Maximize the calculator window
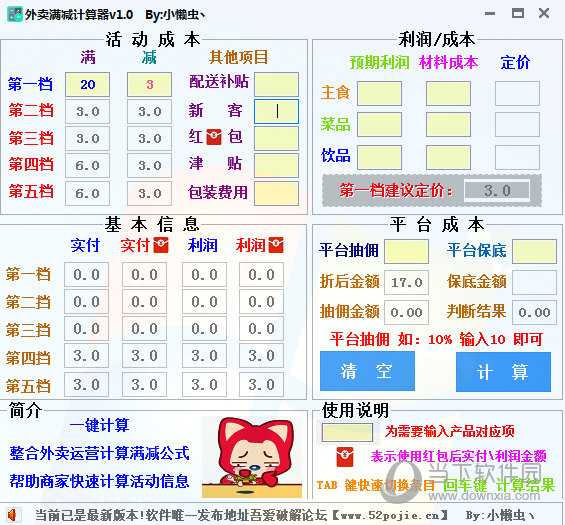 [518, 14]
